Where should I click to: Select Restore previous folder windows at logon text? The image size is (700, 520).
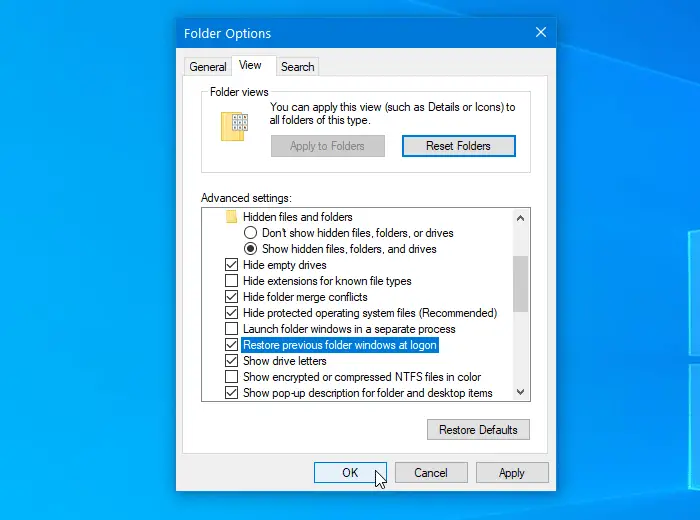point(340,345)
